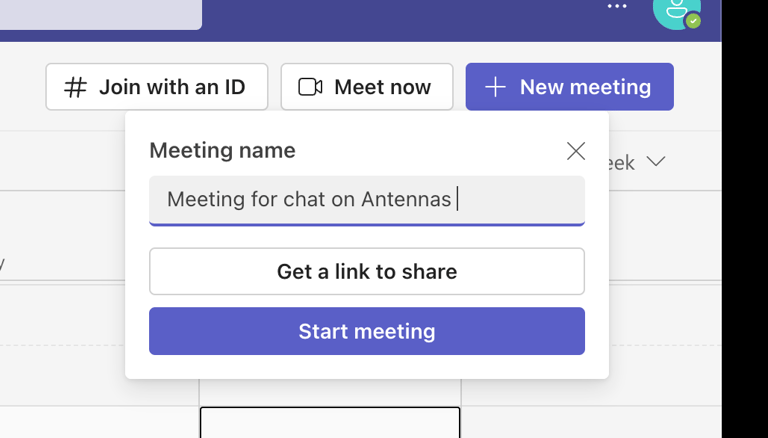Open the profile avatar menu
768x438 pixels.
click(677, 12)
